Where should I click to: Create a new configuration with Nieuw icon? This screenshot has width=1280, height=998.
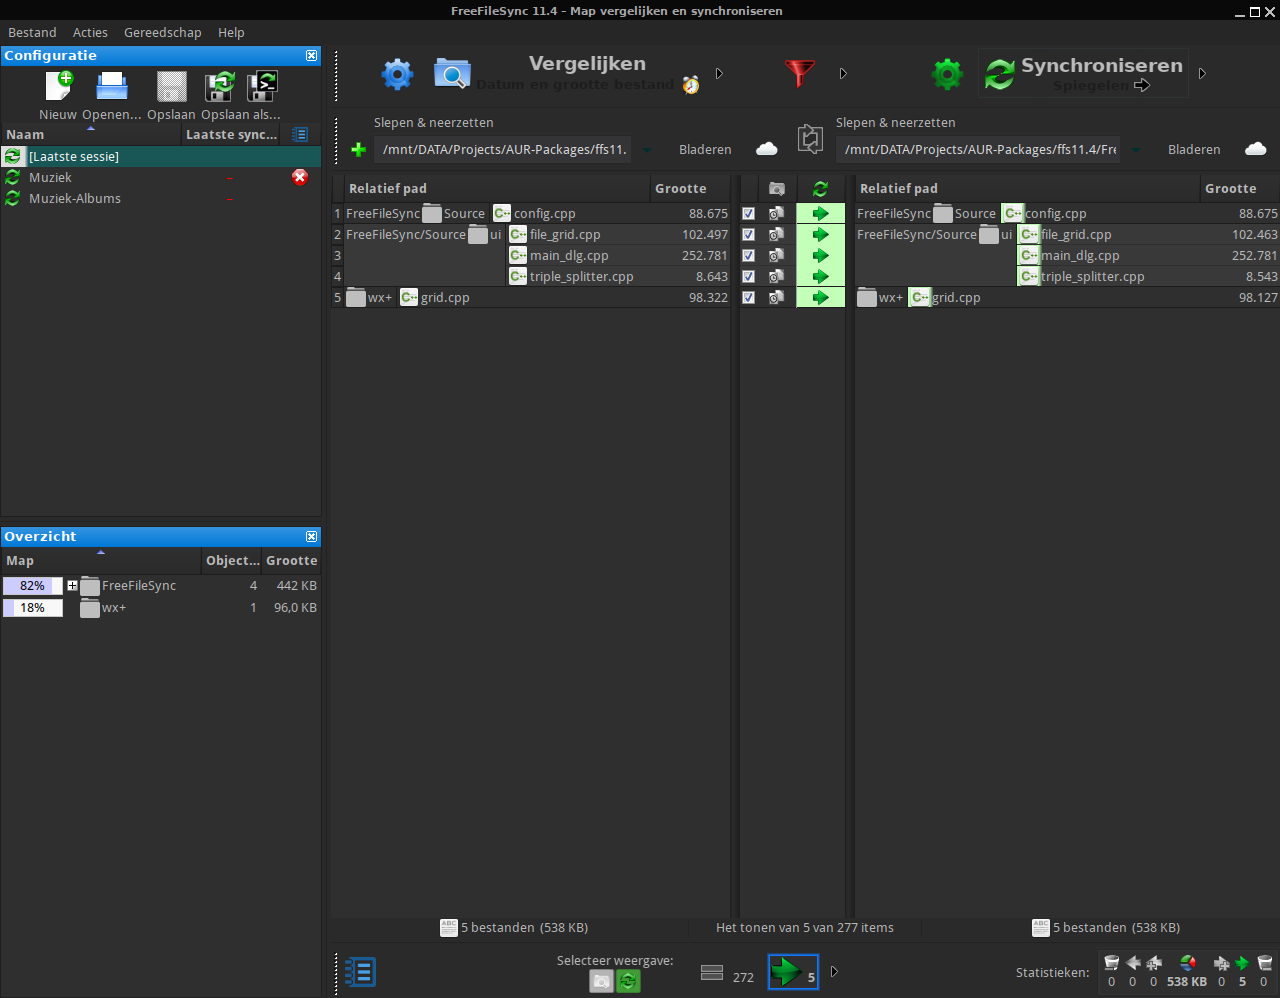click(58, 86)
